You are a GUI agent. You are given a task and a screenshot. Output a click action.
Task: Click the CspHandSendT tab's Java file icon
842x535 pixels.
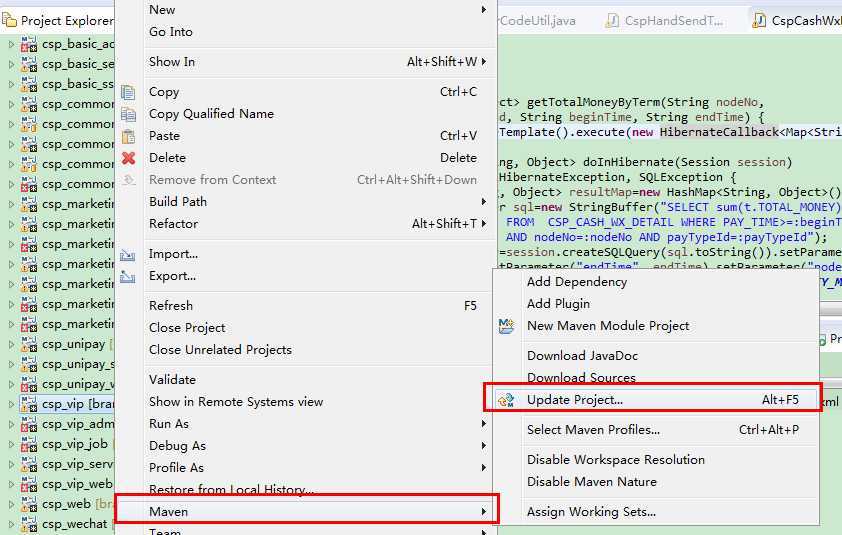(x=612, y=20)
